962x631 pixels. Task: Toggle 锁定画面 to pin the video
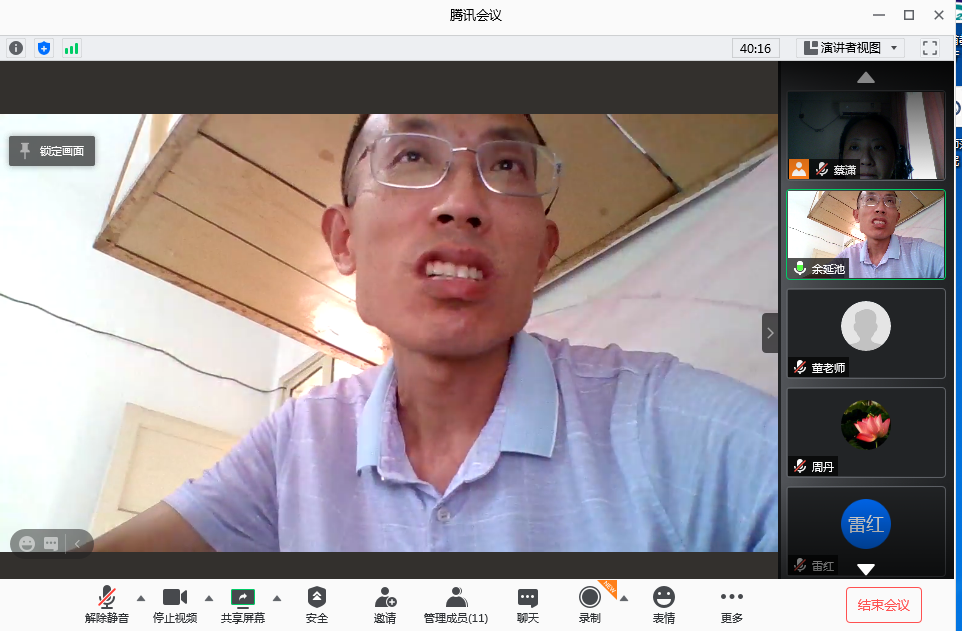[51, 151]
